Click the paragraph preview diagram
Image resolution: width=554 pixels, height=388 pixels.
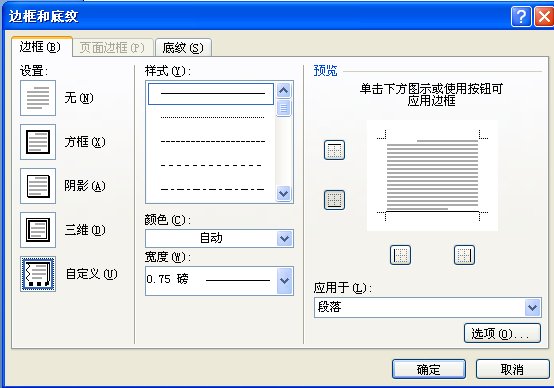click(x=432, y=176)
